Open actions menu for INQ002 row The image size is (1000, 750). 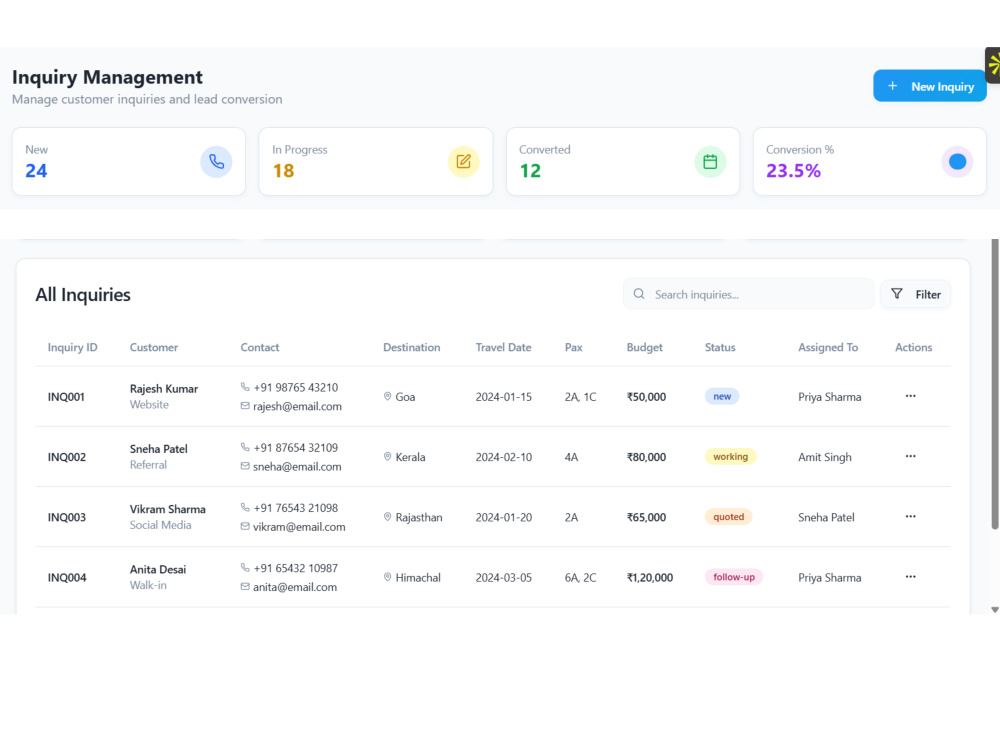910,456
